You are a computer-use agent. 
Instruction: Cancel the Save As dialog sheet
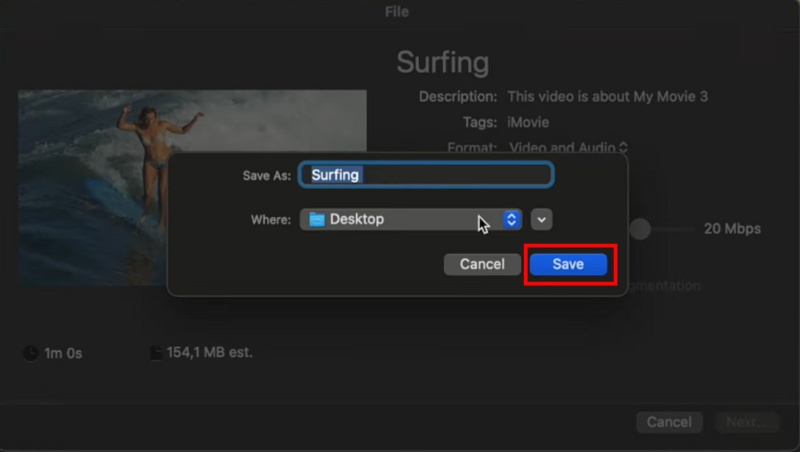pos(482,264)
